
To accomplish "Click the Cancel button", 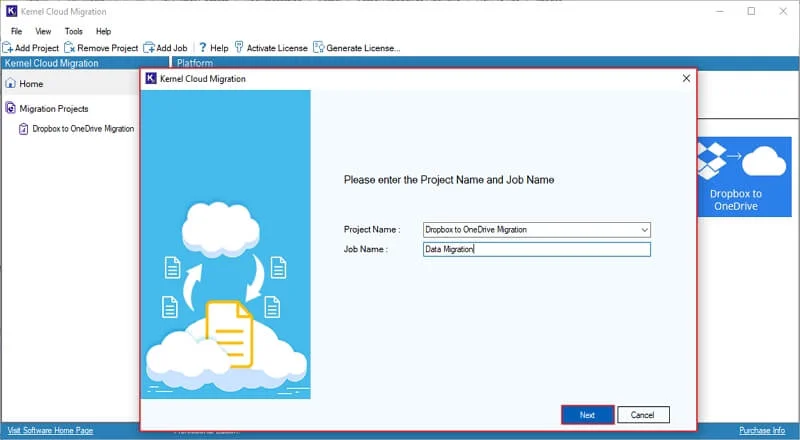I will (643, 415).
